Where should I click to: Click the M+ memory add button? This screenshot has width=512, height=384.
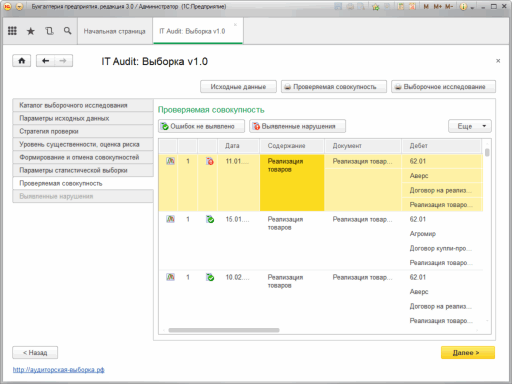438,6
